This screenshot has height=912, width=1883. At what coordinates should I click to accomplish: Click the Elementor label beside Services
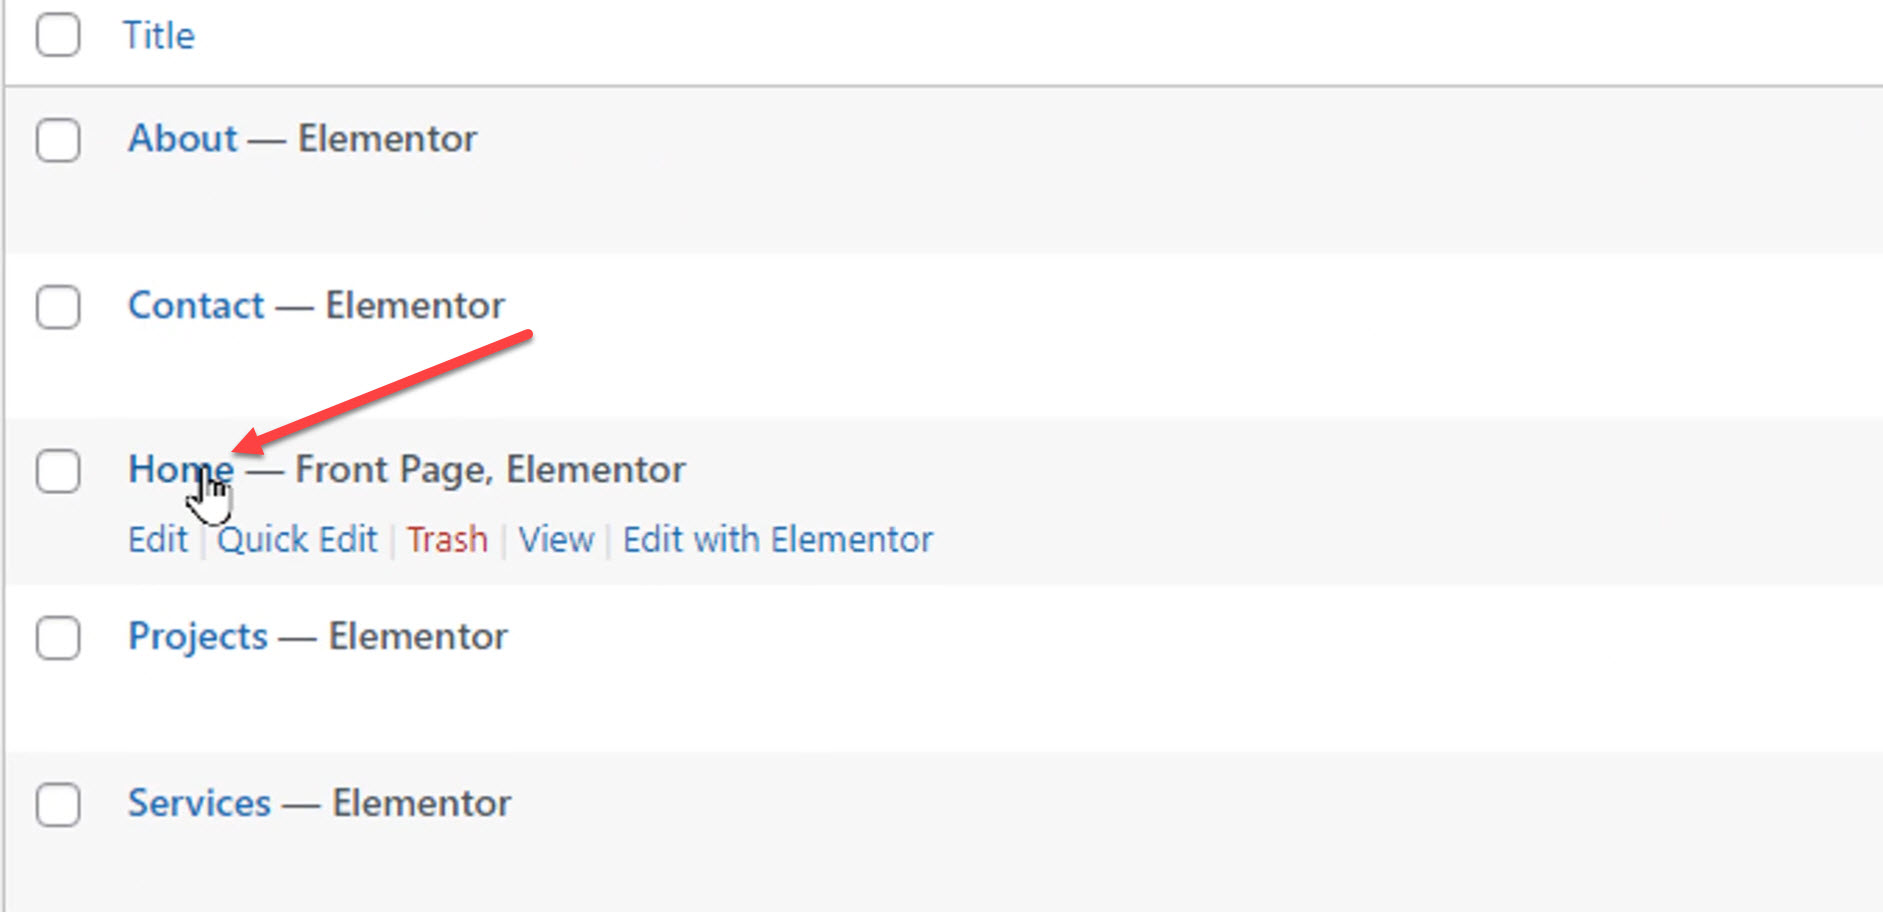[421, 803]
